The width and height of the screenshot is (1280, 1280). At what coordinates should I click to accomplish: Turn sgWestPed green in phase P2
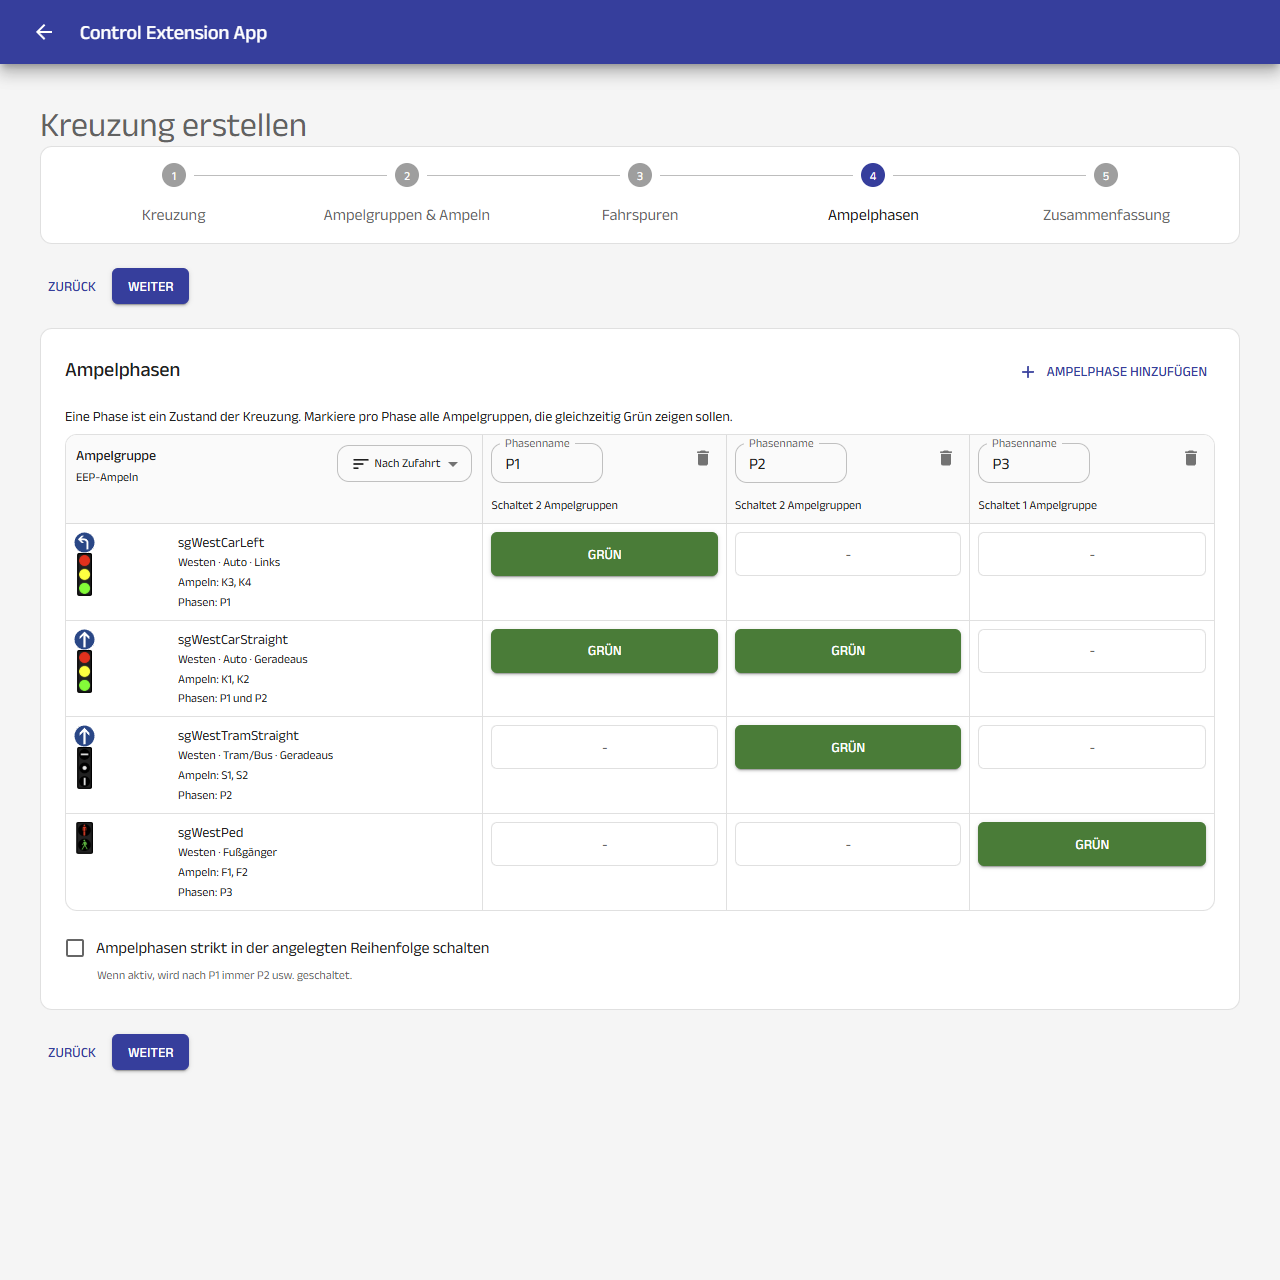click(x=848, y=844)
